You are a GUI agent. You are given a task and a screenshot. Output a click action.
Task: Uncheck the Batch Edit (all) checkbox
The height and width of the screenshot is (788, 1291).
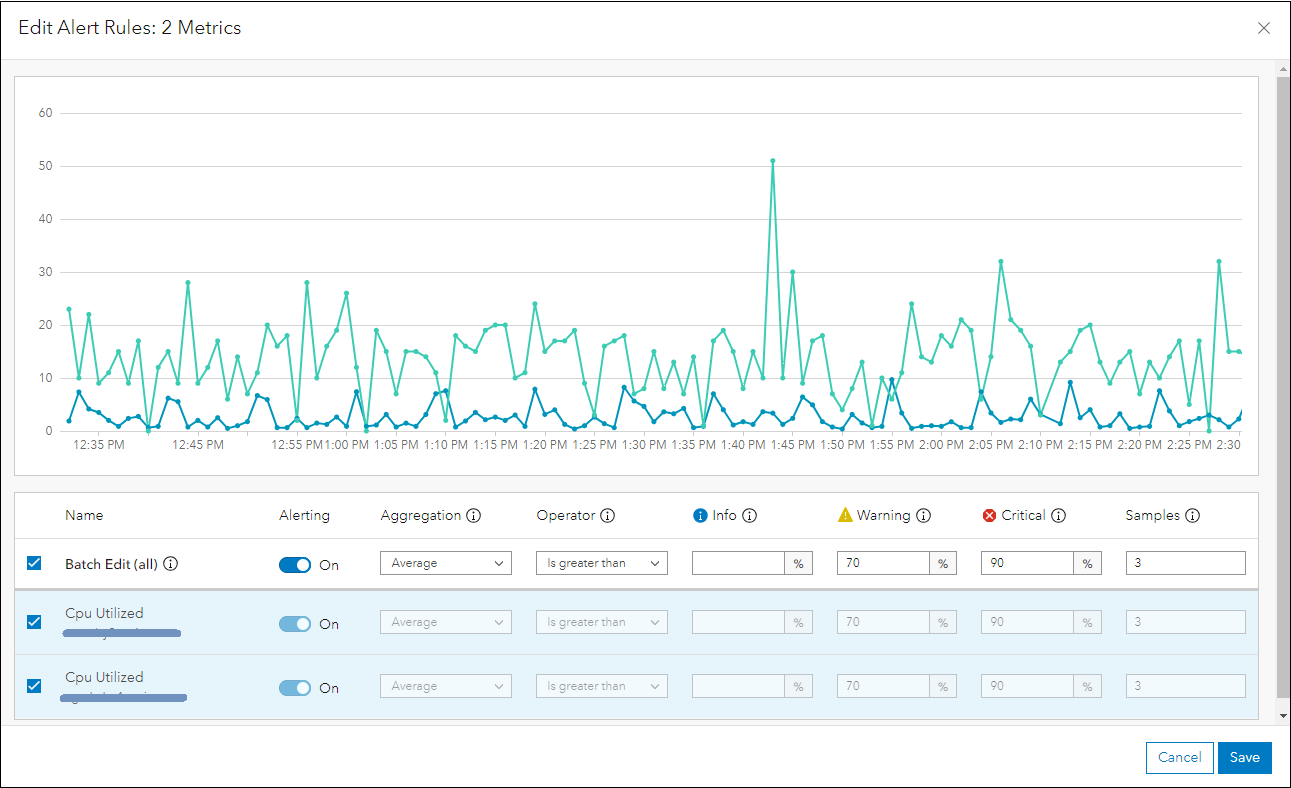[34, 563]
